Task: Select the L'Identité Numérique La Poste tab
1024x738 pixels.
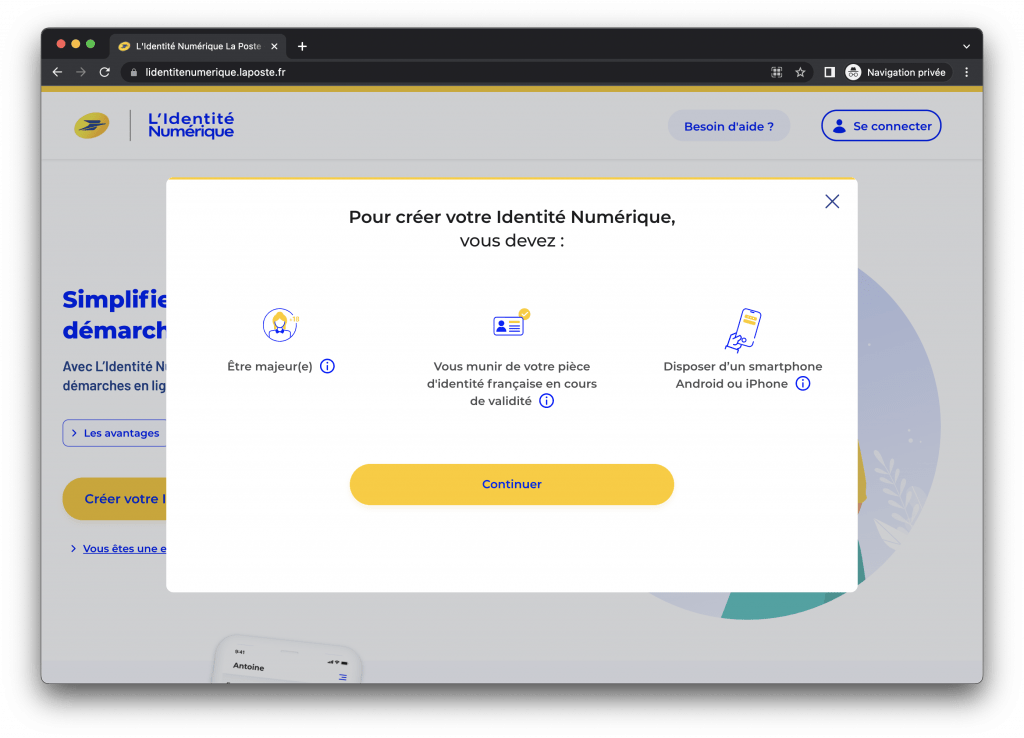Action: (197, 46)
